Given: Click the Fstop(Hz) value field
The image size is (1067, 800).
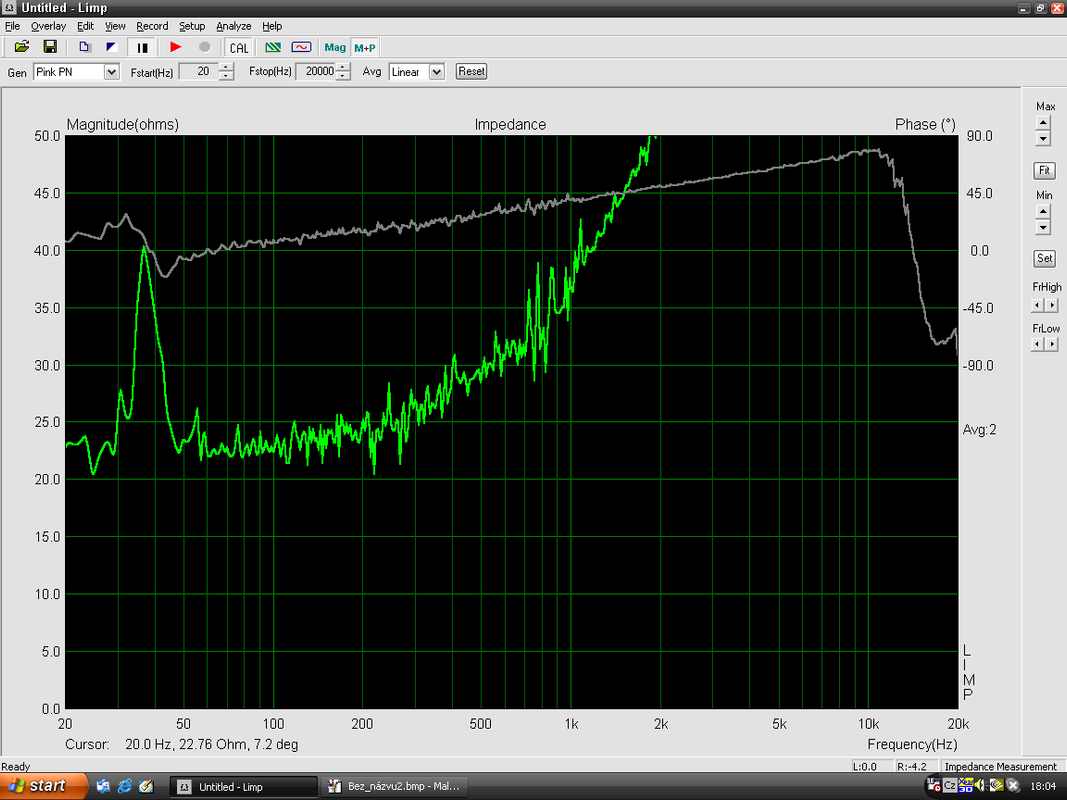Looking at the screenshot, I should point(316,71).
